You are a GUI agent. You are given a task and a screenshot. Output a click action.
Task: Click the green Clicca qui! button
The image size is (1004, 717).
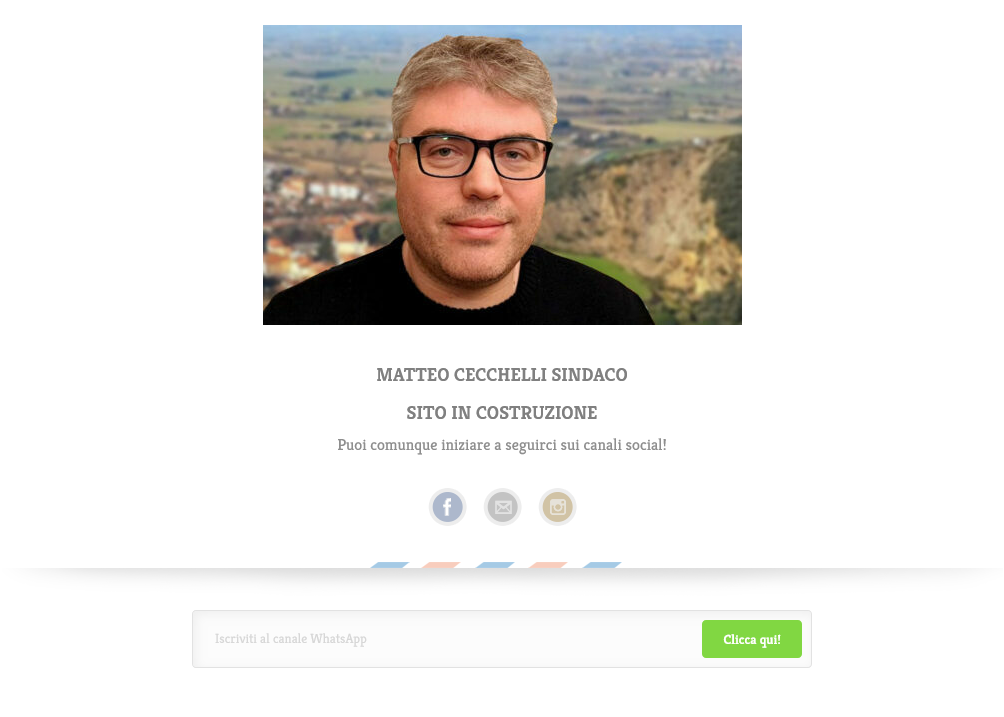coord(752,639)
